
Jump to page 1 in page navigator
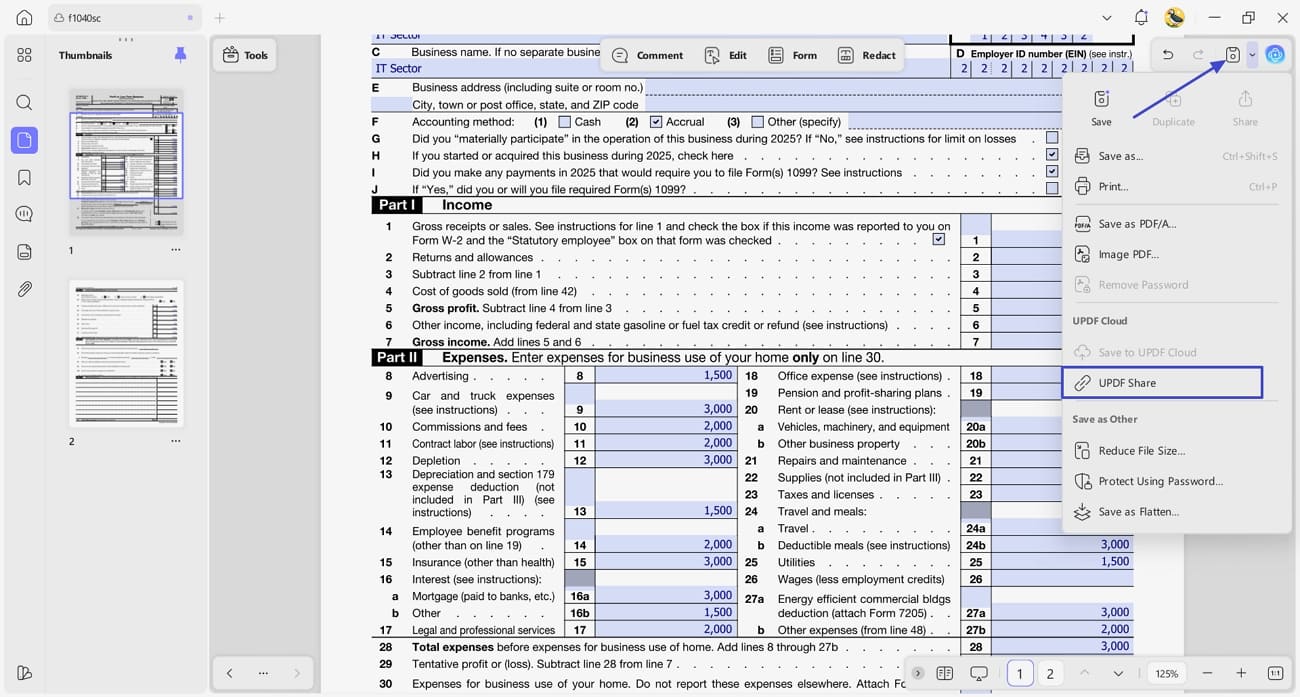(x=1020, y=673)
